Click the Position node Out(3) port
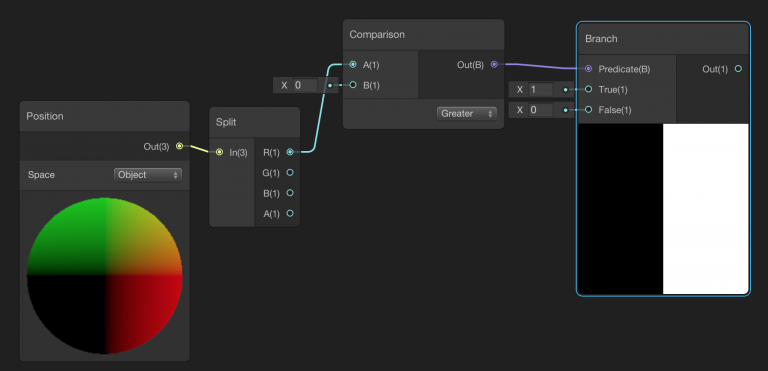This screenshot has width=768, height=371. pyautogui.click(x=179, y=146)
